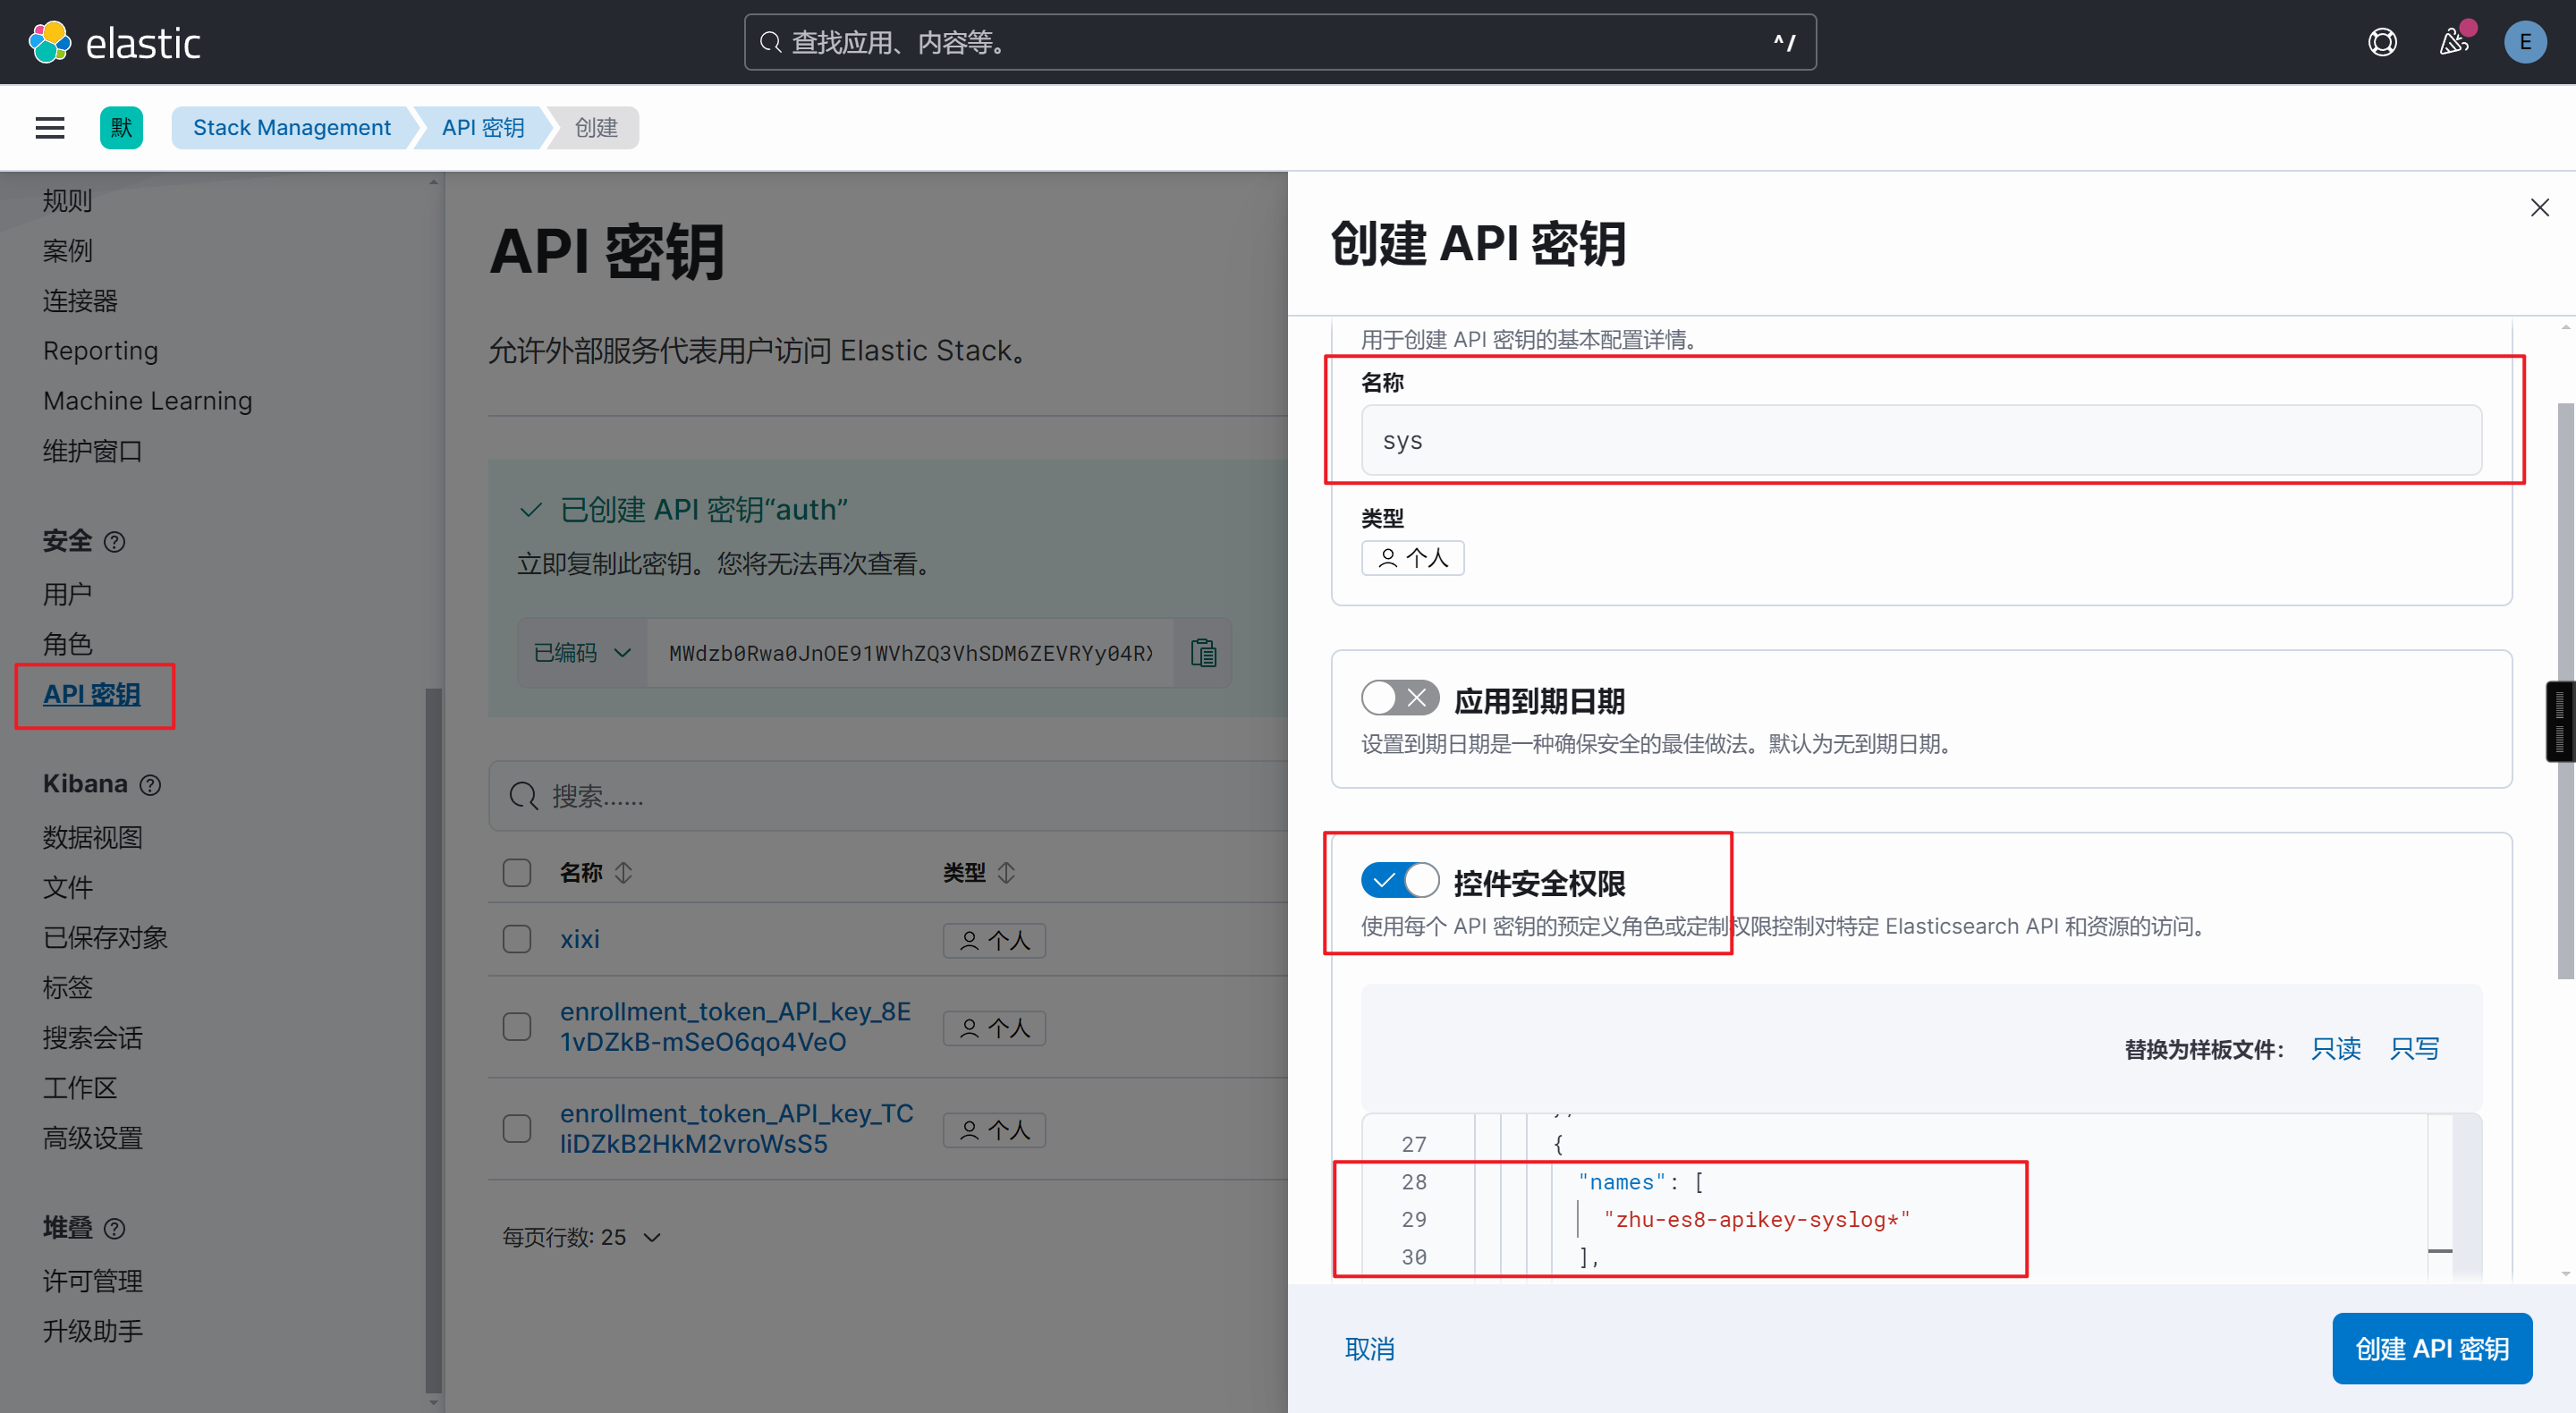Screen dimensions: 2576x1413
Task: Click the 个人 badge on xixi row
Action: (993, 940)
